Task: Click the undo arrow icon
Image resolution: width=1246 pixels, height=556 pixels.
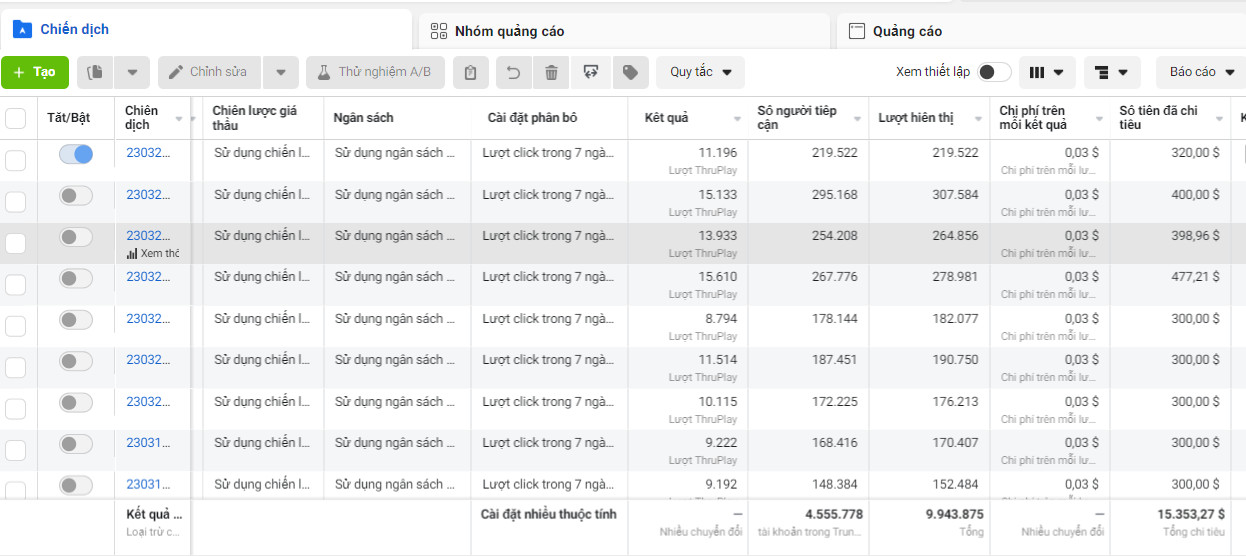Action: coord(513,72)
